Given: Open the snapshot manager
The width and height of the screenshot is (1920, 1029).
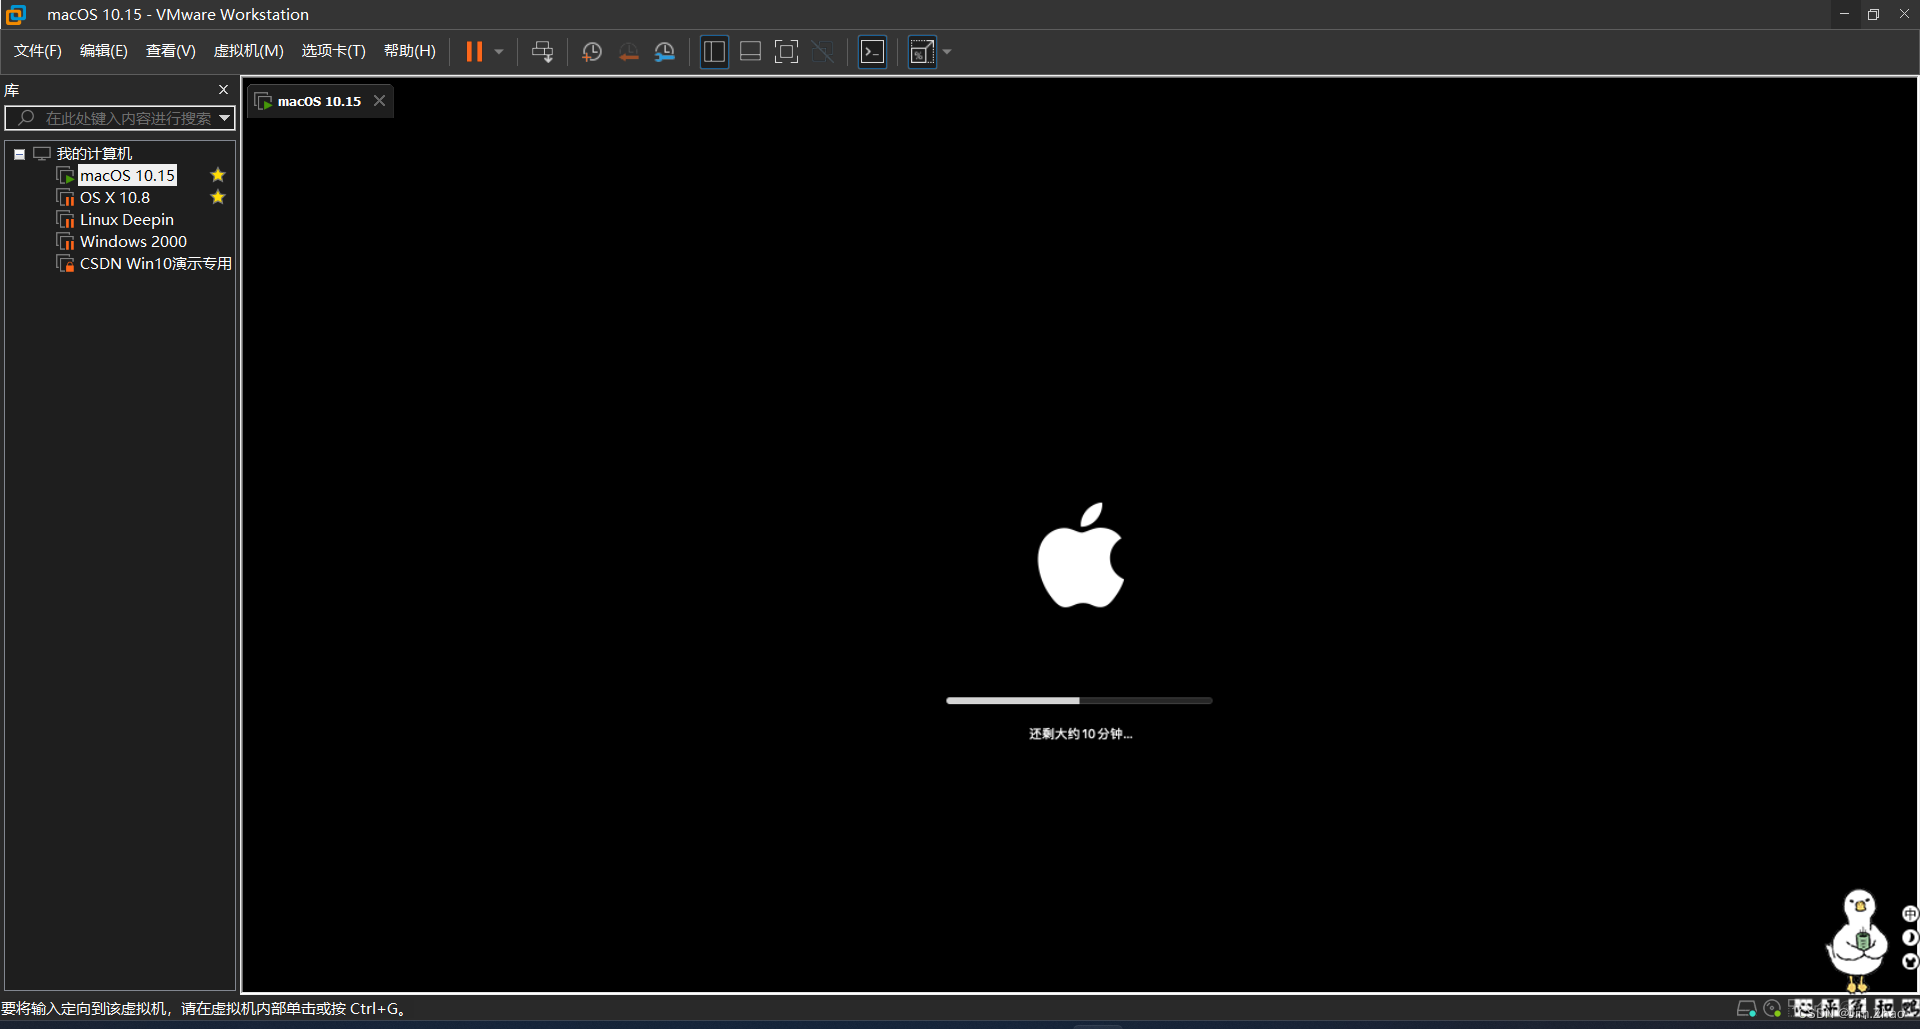Looking at the screenshot, I should tap(665, 52).
